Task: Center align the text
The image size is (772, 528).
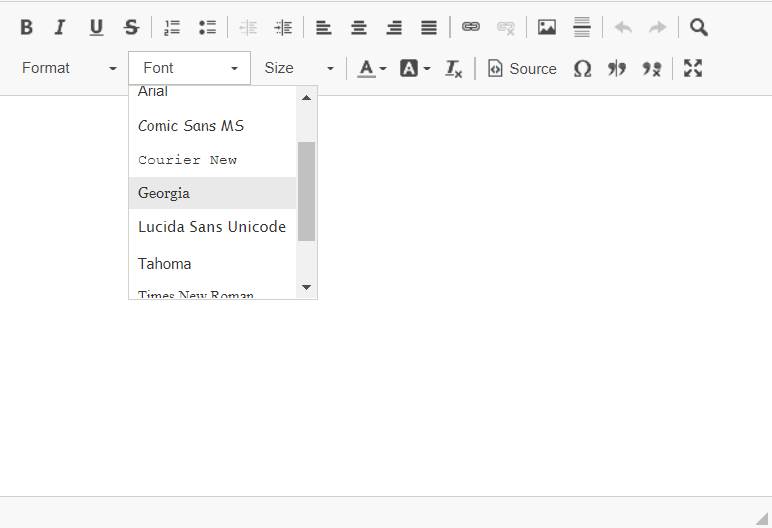Action: pos(359,27)
